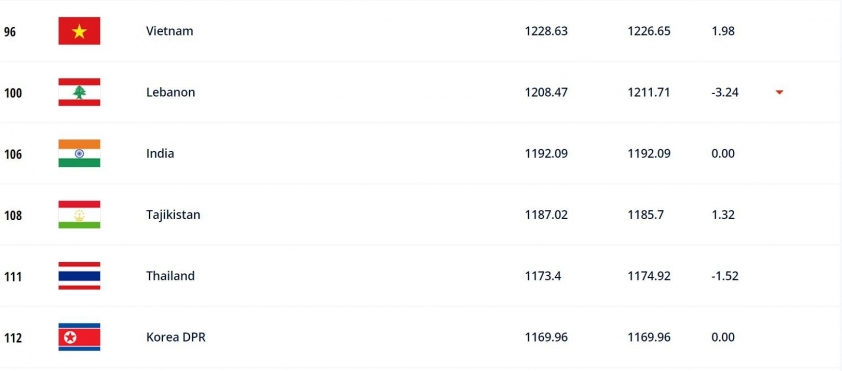
Task: Click the Vietnam flag icon
Action: (x=79, y=31)
